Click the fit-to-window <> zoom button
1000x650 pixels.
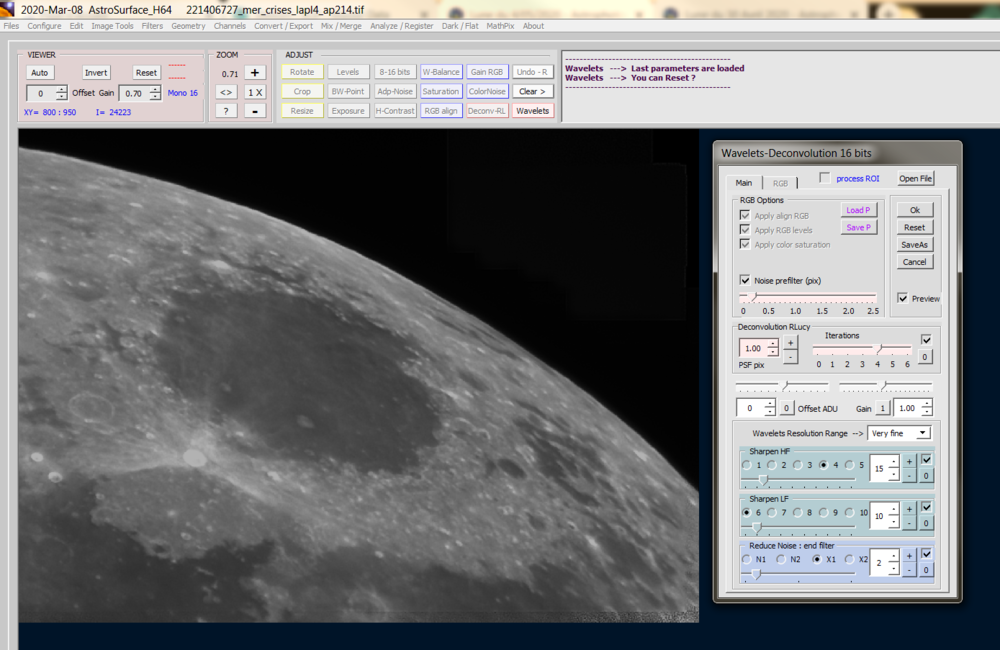pyautogui.click(x=226, y=92)
